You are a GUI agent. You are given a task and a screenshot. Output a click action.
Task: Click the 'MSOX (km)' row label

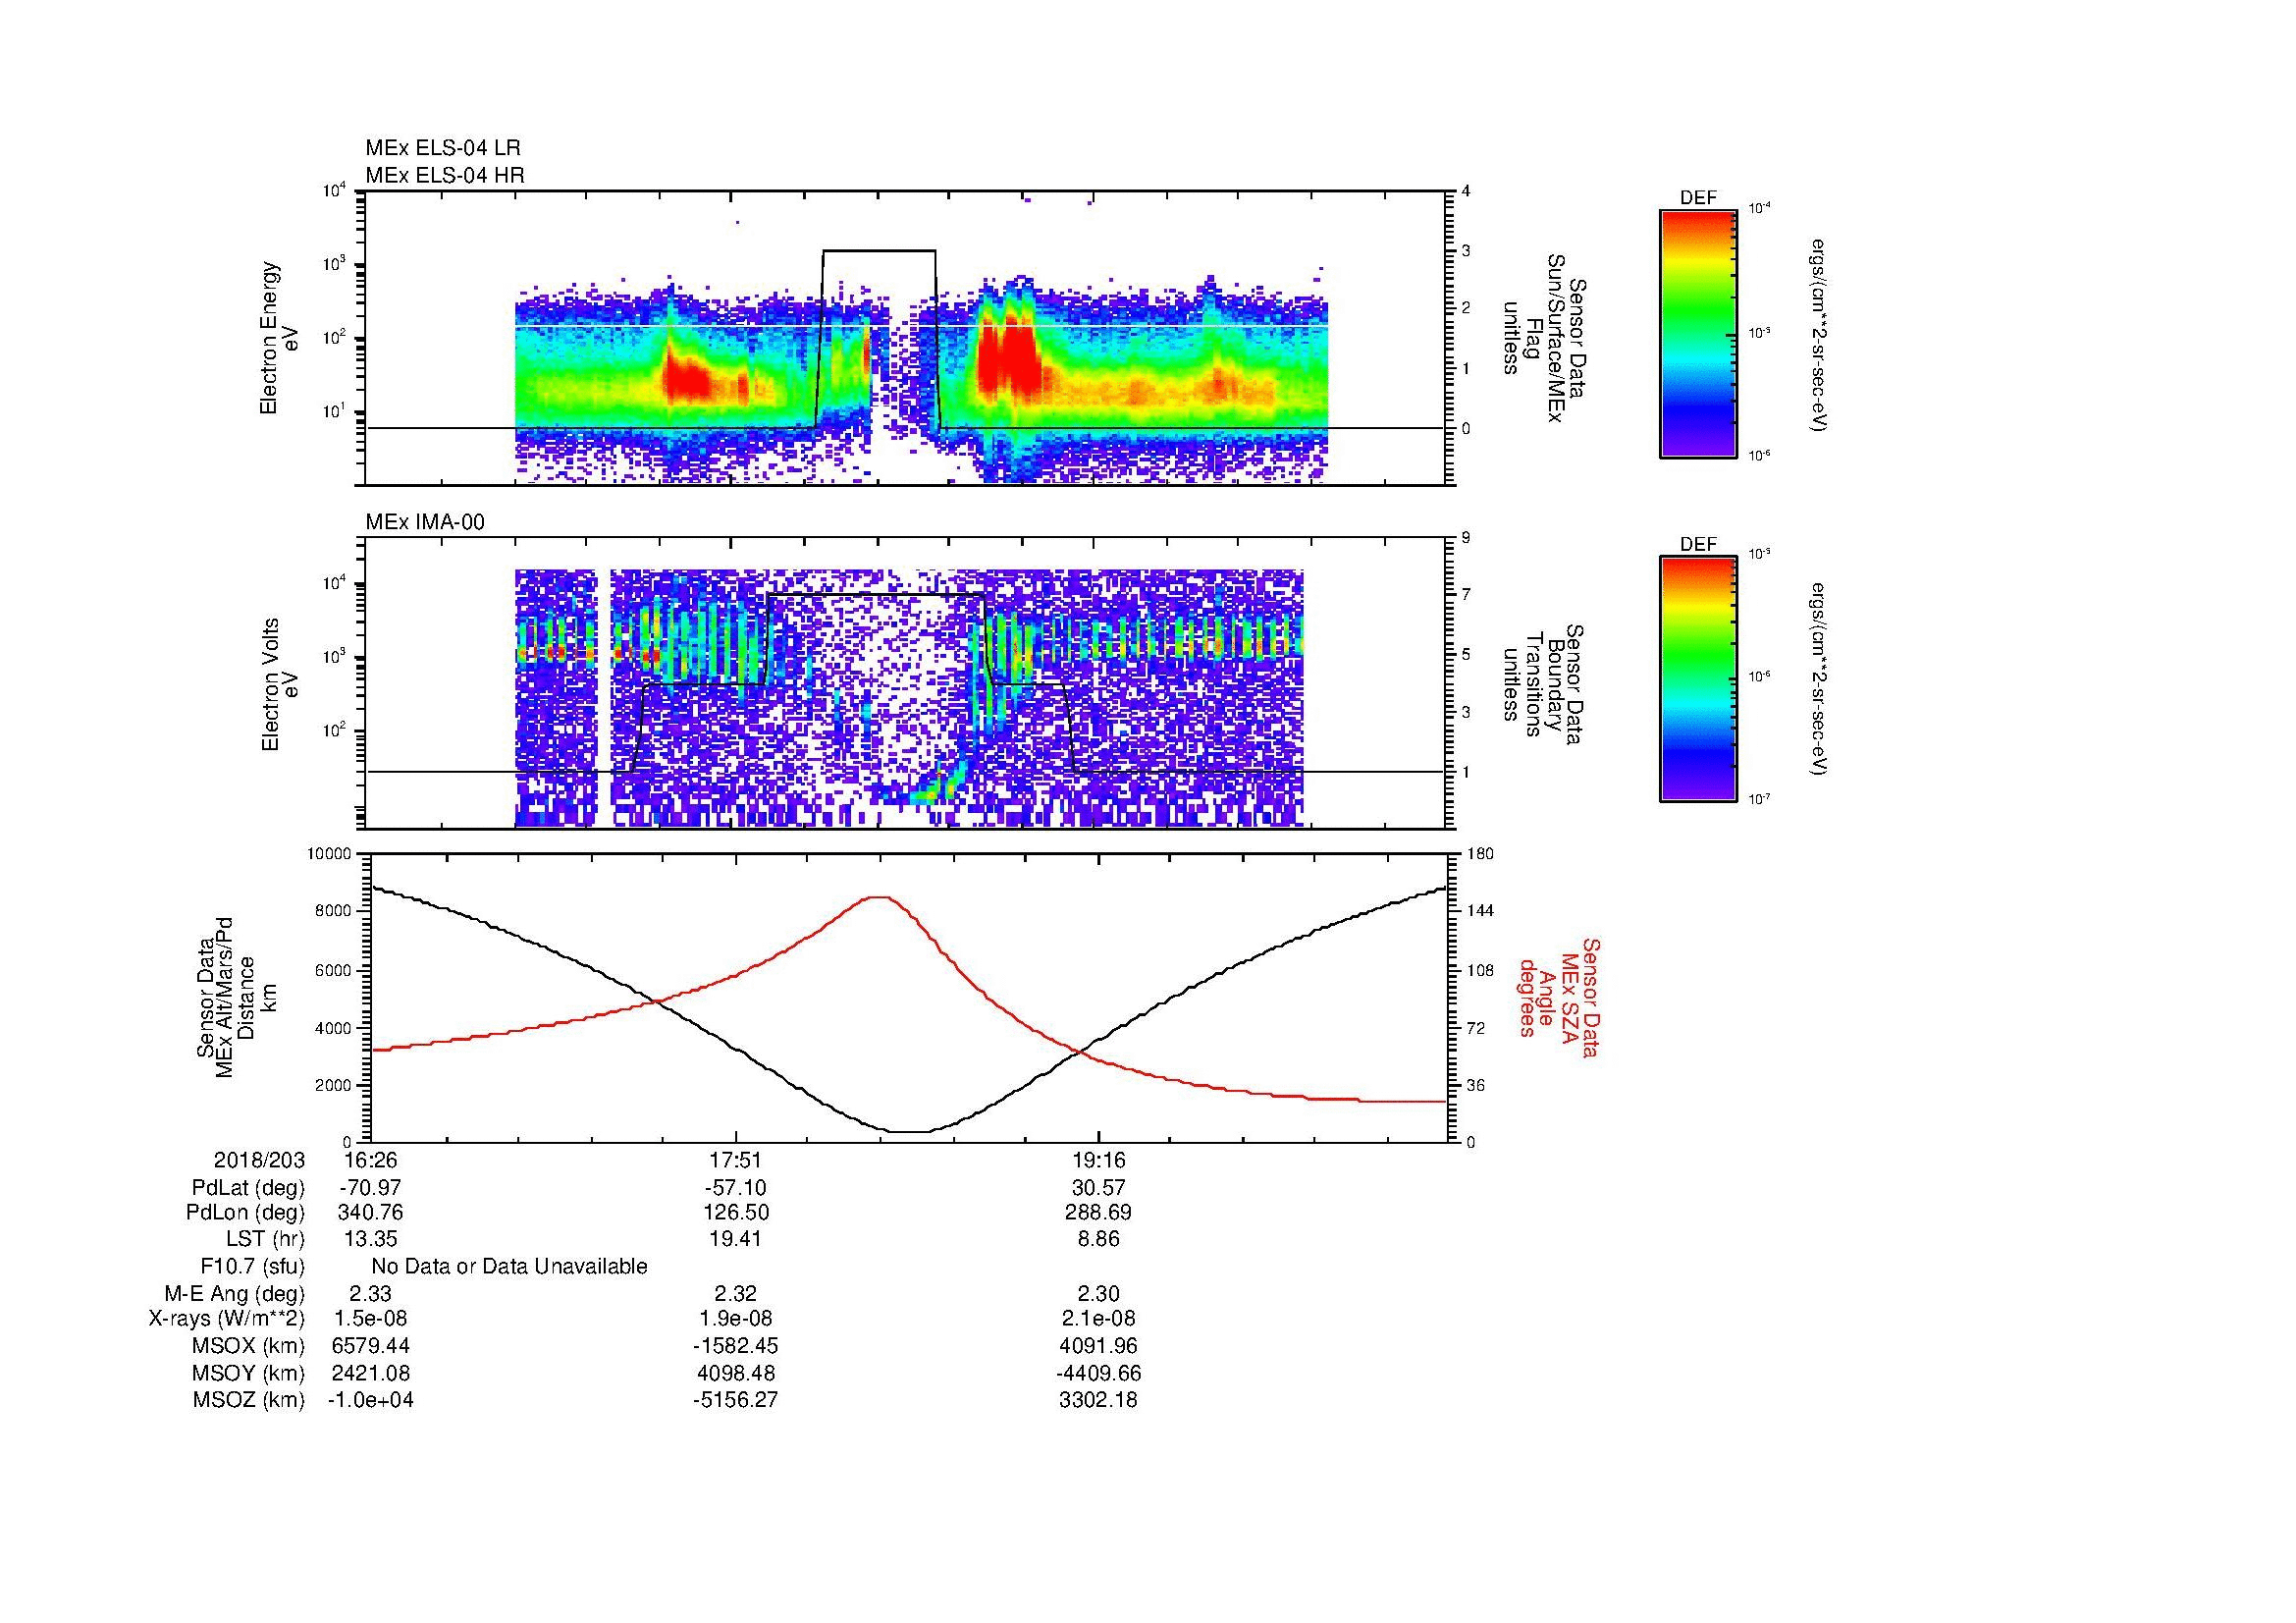[x=249, y=1346]
